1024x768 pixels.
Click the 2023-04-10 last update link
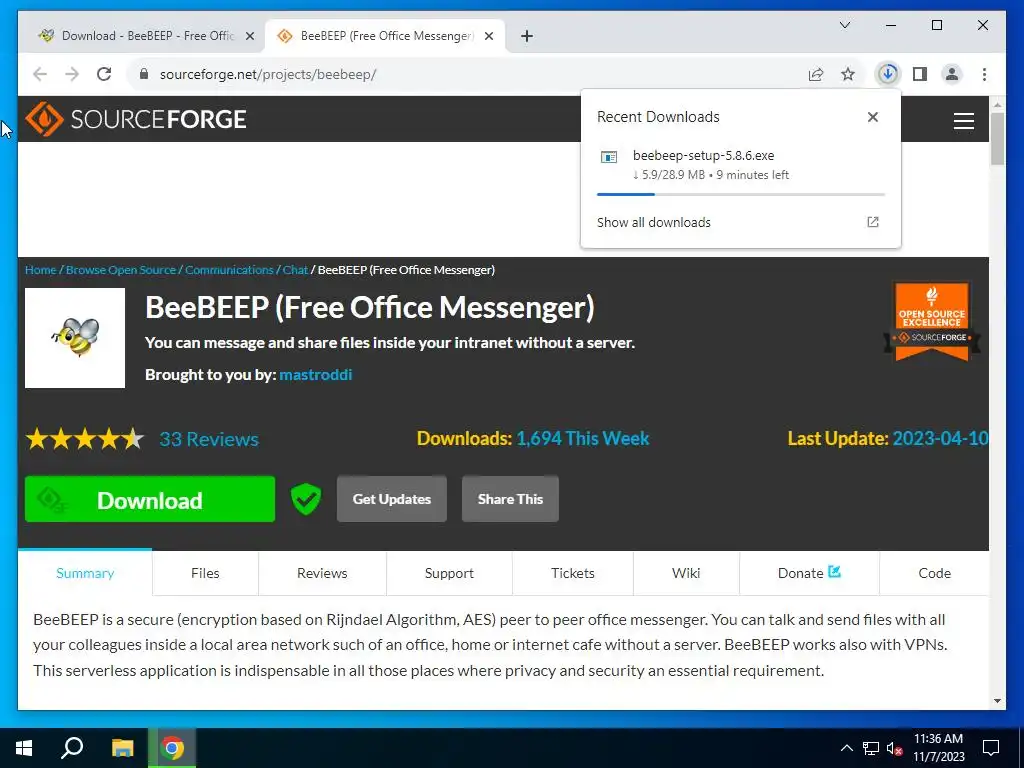pyautogui.click(x=940, y=438)
